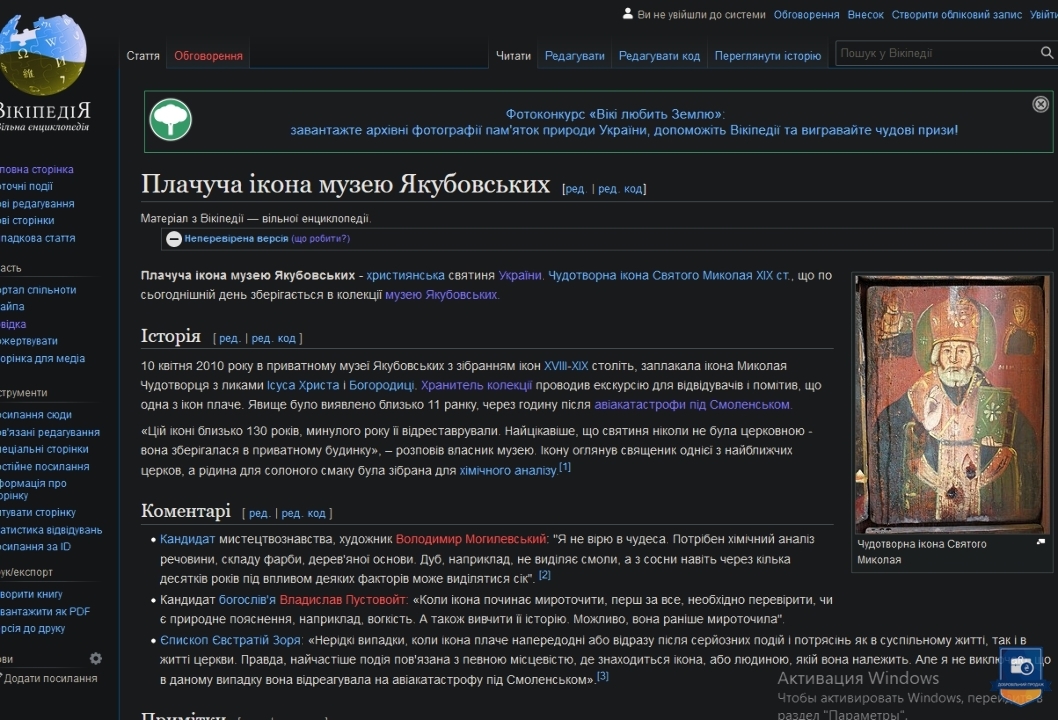Follow the музею Якубовських link

[x=441, y=295]
